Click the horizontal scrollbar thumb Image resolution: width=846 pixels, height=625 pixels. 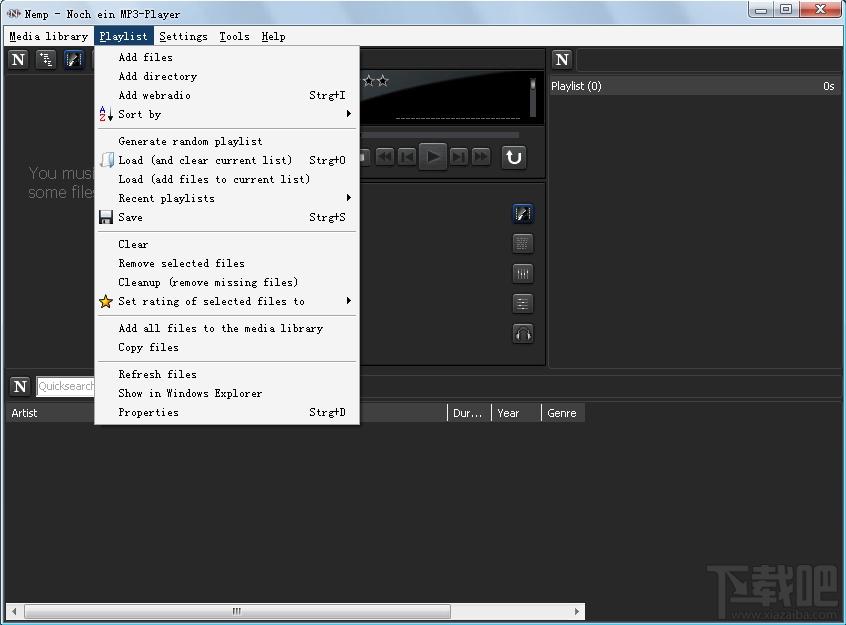237,611
